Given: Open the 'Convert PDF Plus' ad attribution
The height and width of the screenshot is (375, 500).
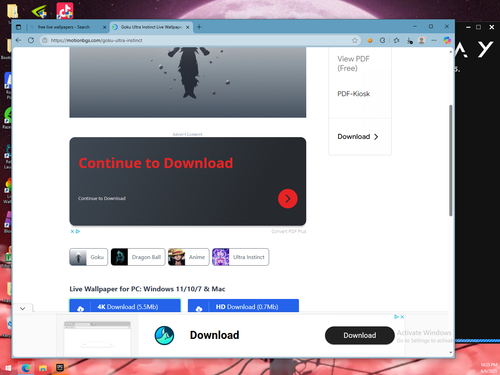Looking at the screenshot, I should 289,231.
